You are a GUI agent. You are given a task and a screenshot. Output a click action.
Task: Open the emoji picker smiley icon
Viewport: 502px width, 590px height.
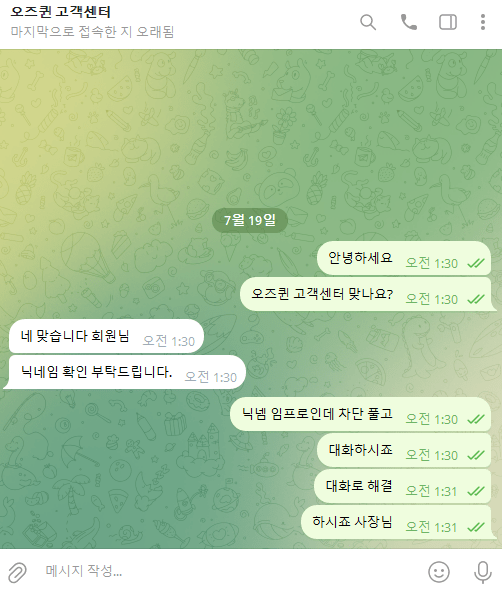click(x=439, y=572)
